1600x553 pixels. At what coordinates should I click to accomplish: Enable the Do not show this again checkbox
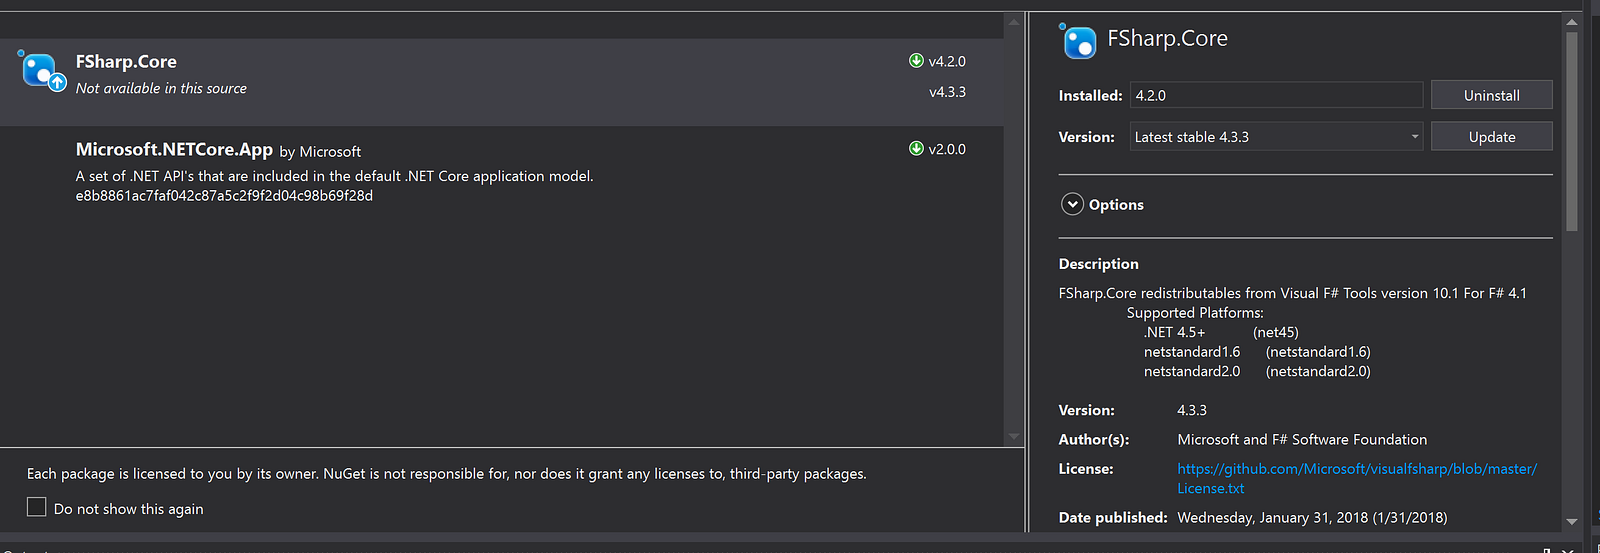pyautogui.click(x=37, y=507)
